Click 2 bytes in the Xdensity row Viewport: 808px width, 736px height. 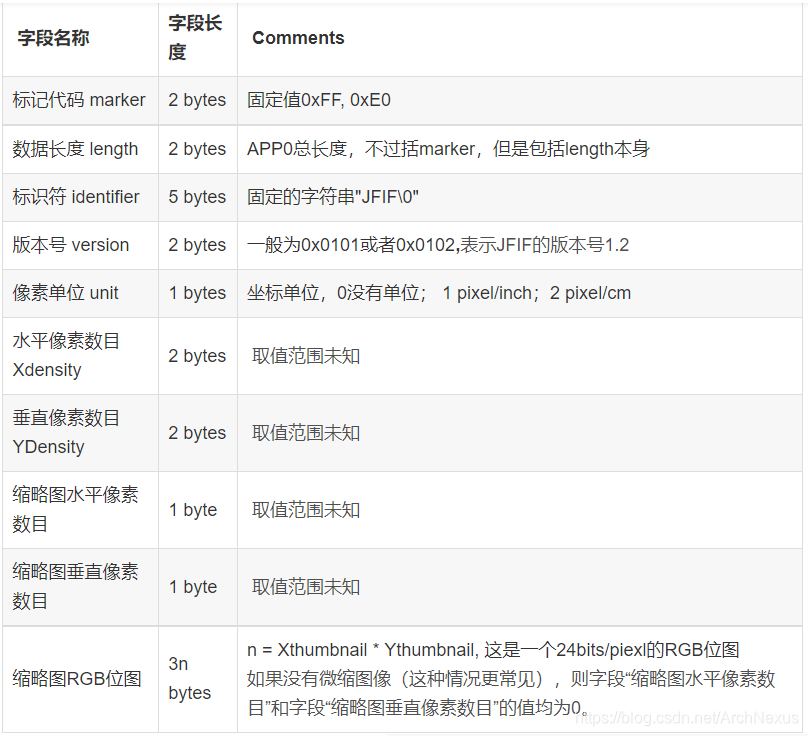[197, 356]
